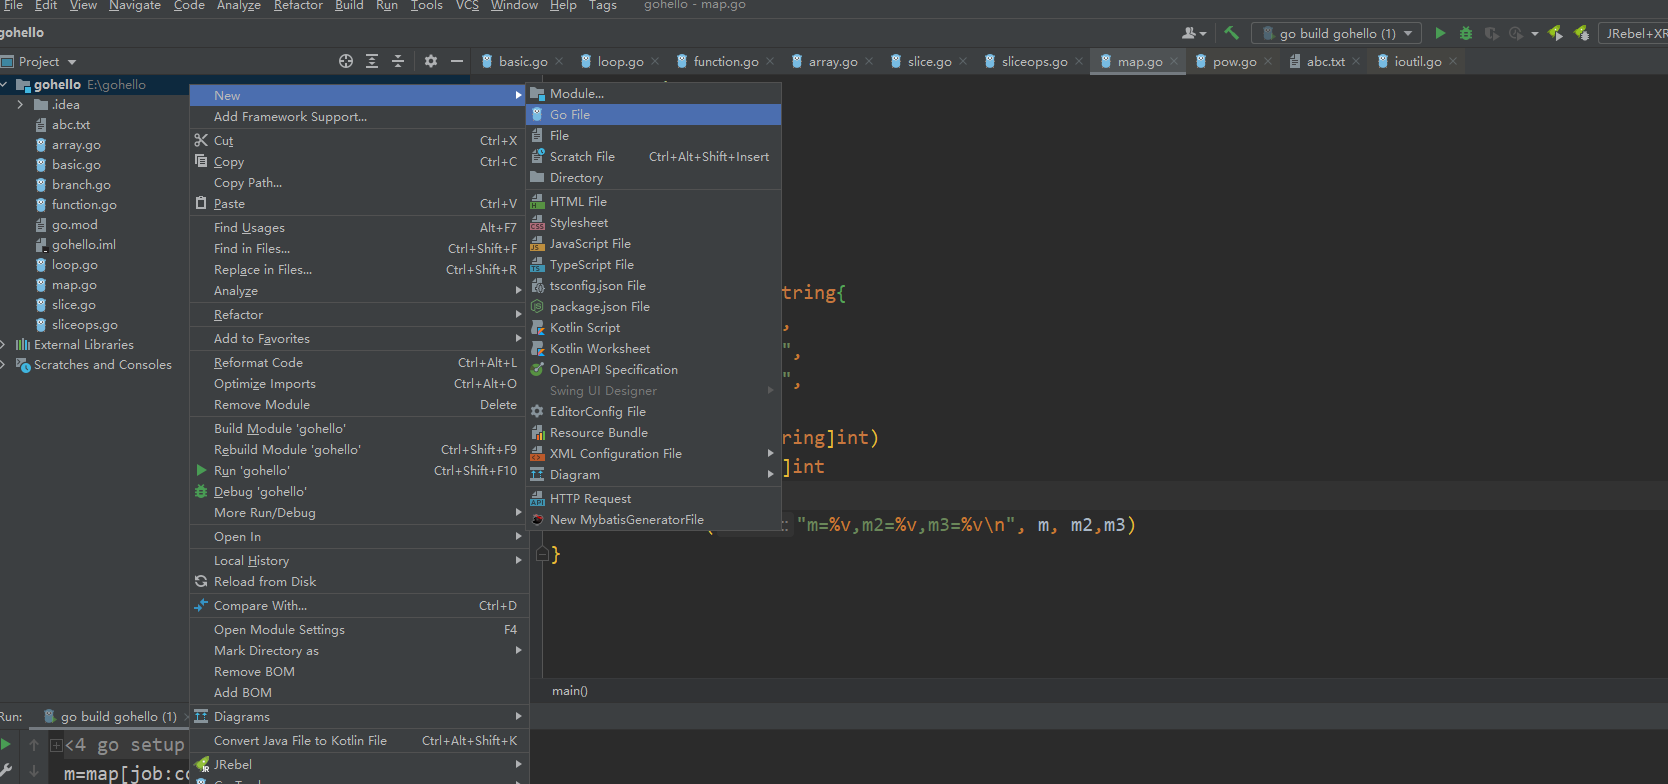Screen dimensions: 1668x784
Task: Click Find in Files... in context menu
Action: (x=359, y=249)
